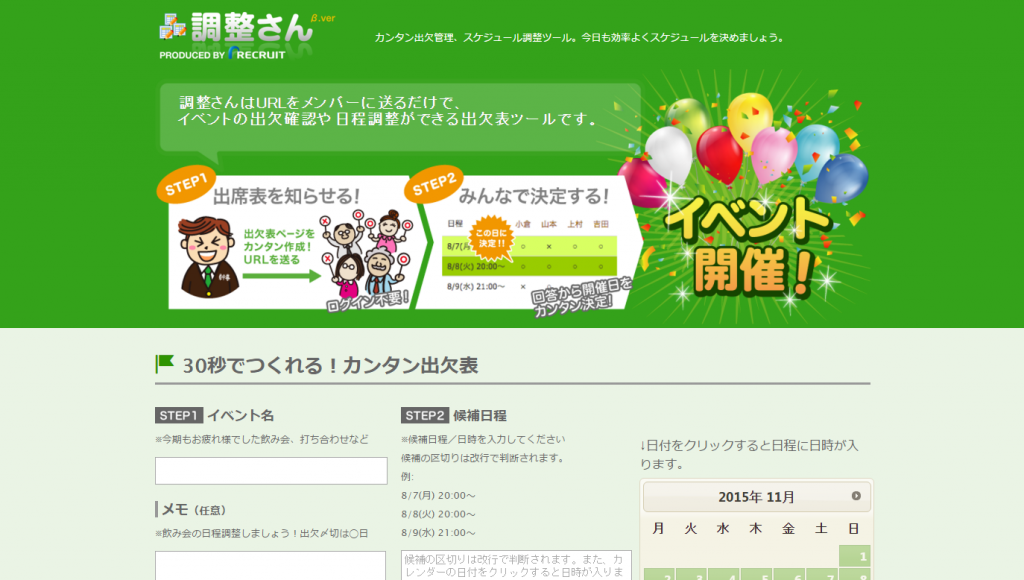
Task: Open the RECRUIT producer logo link
Action: 257,54
